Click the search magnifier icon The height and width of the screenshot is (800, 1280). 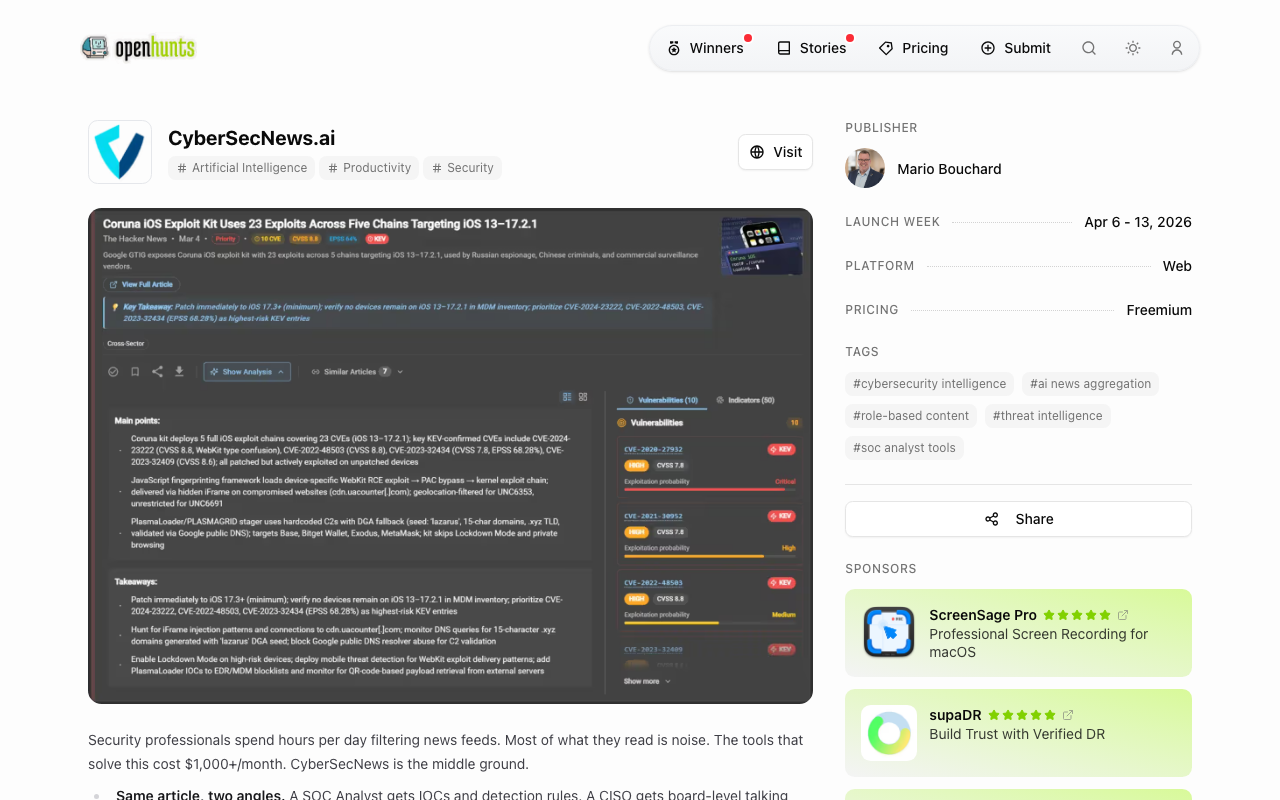click(x=1089, y=48)
